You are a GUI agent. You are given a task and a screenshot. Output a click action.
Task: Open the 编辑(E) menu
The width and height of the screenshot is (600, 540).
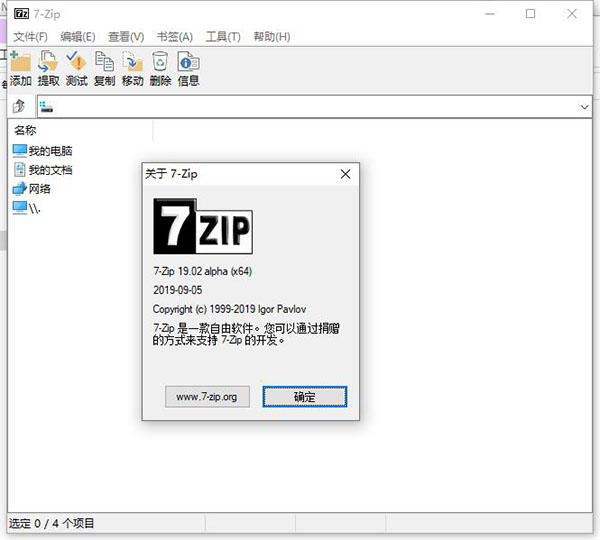click(78, 37)
